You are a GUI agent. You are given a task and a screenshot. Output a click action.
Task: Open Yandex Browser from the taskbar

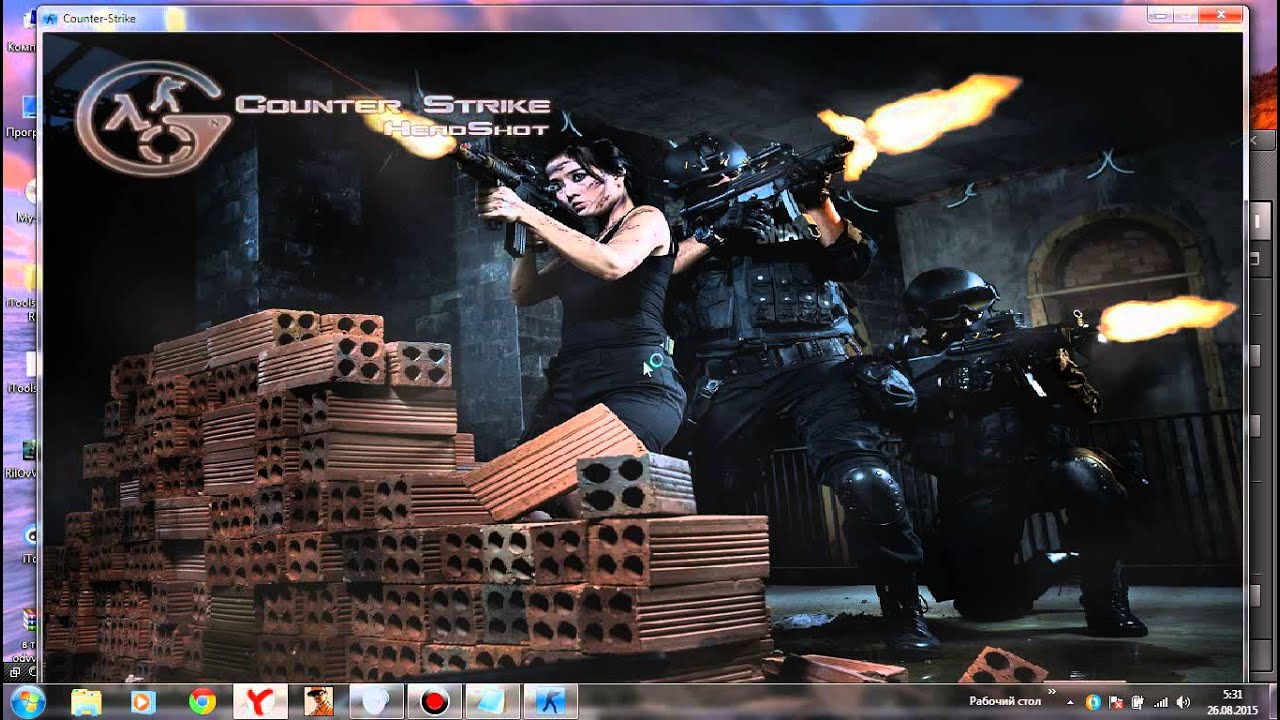tap(260, 702)
